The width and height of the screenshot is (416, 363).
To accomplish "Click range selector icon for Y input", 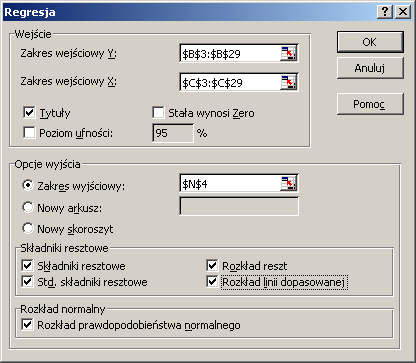I will point(288,53).
